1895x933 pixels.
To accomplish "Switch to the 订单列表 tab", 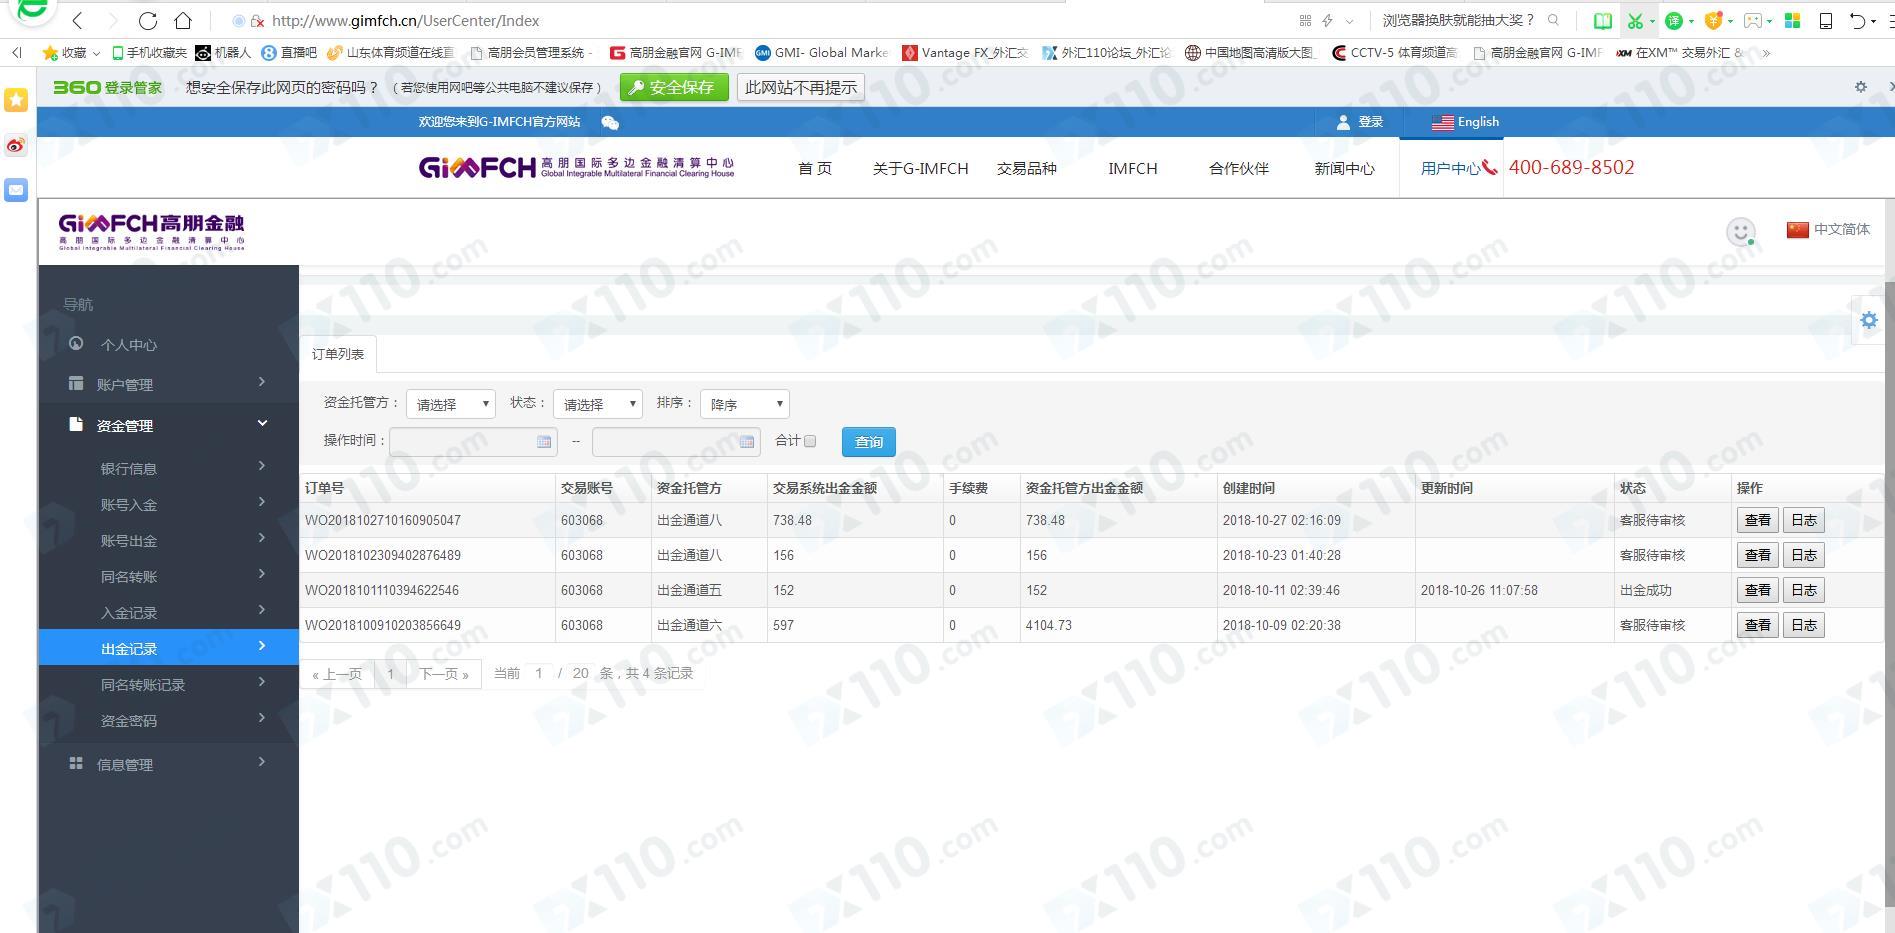I will coord(338,354).
